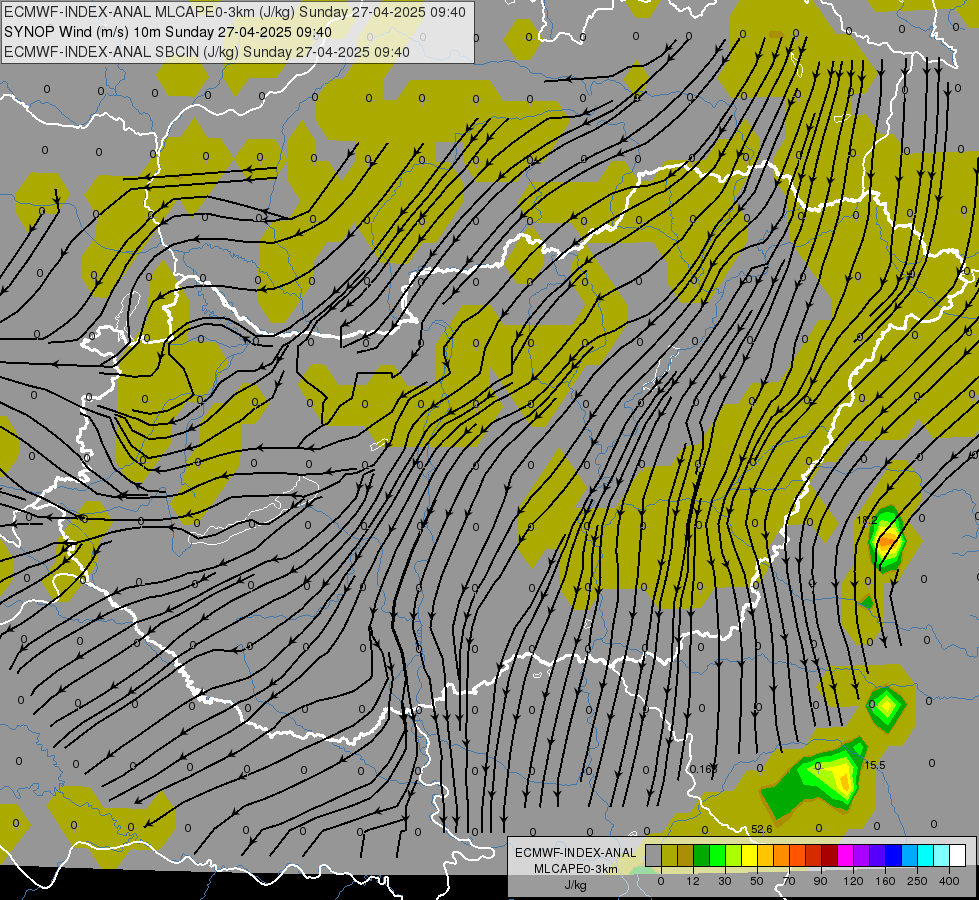Pick the dark red legend swatch
Viewport: 979px width, 900px height.
[830, 855]
